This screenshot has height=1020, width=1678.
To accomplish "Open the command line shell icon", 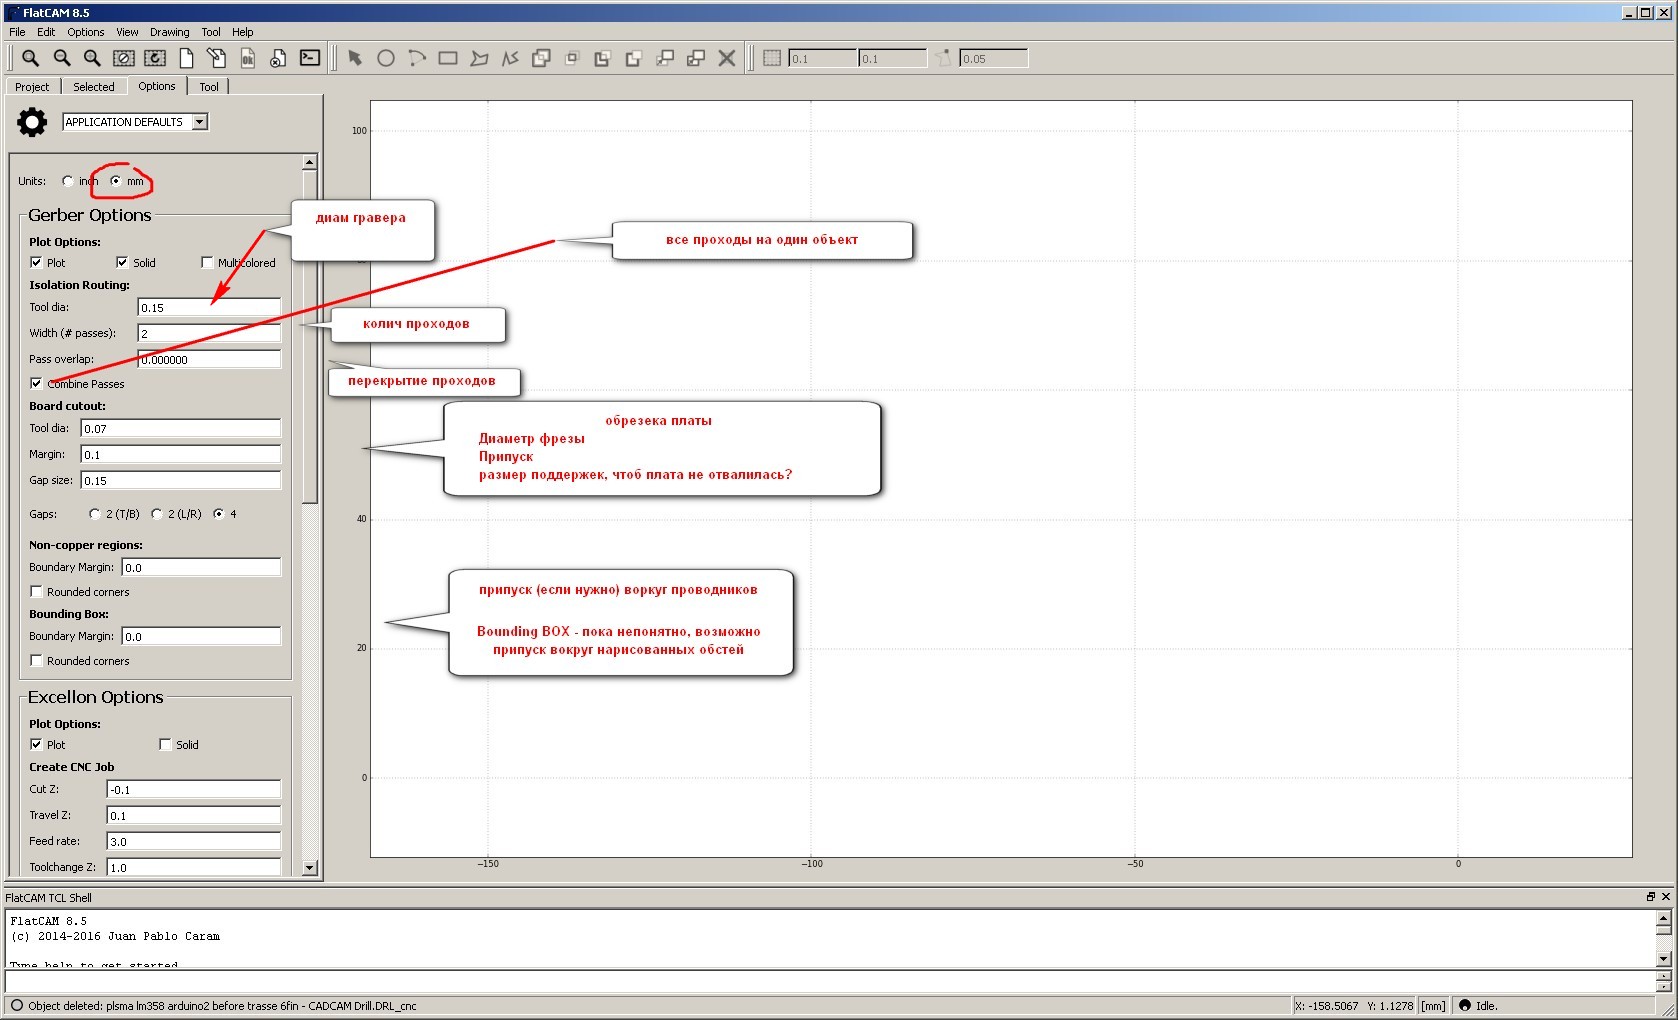I will click(310, 58).
